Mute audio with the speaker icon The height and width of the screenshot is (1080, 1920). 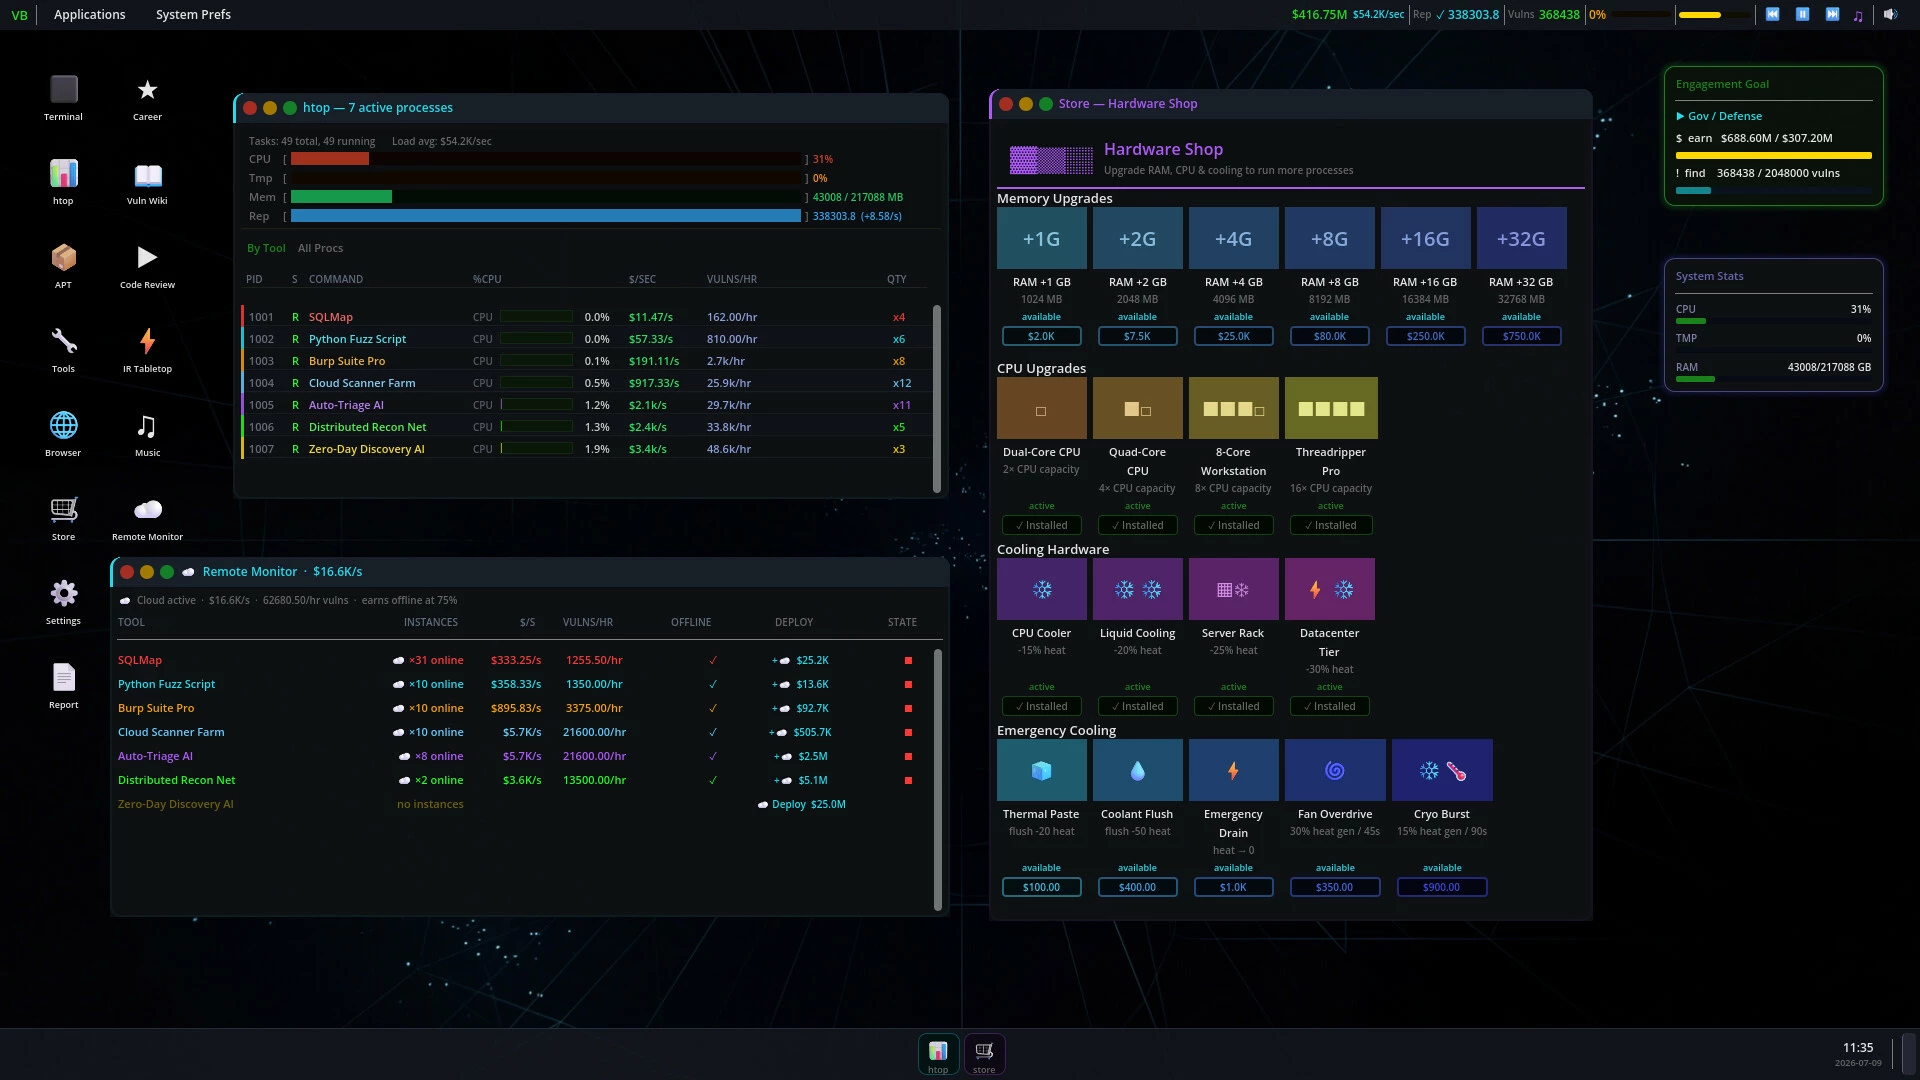(1890, 14)
